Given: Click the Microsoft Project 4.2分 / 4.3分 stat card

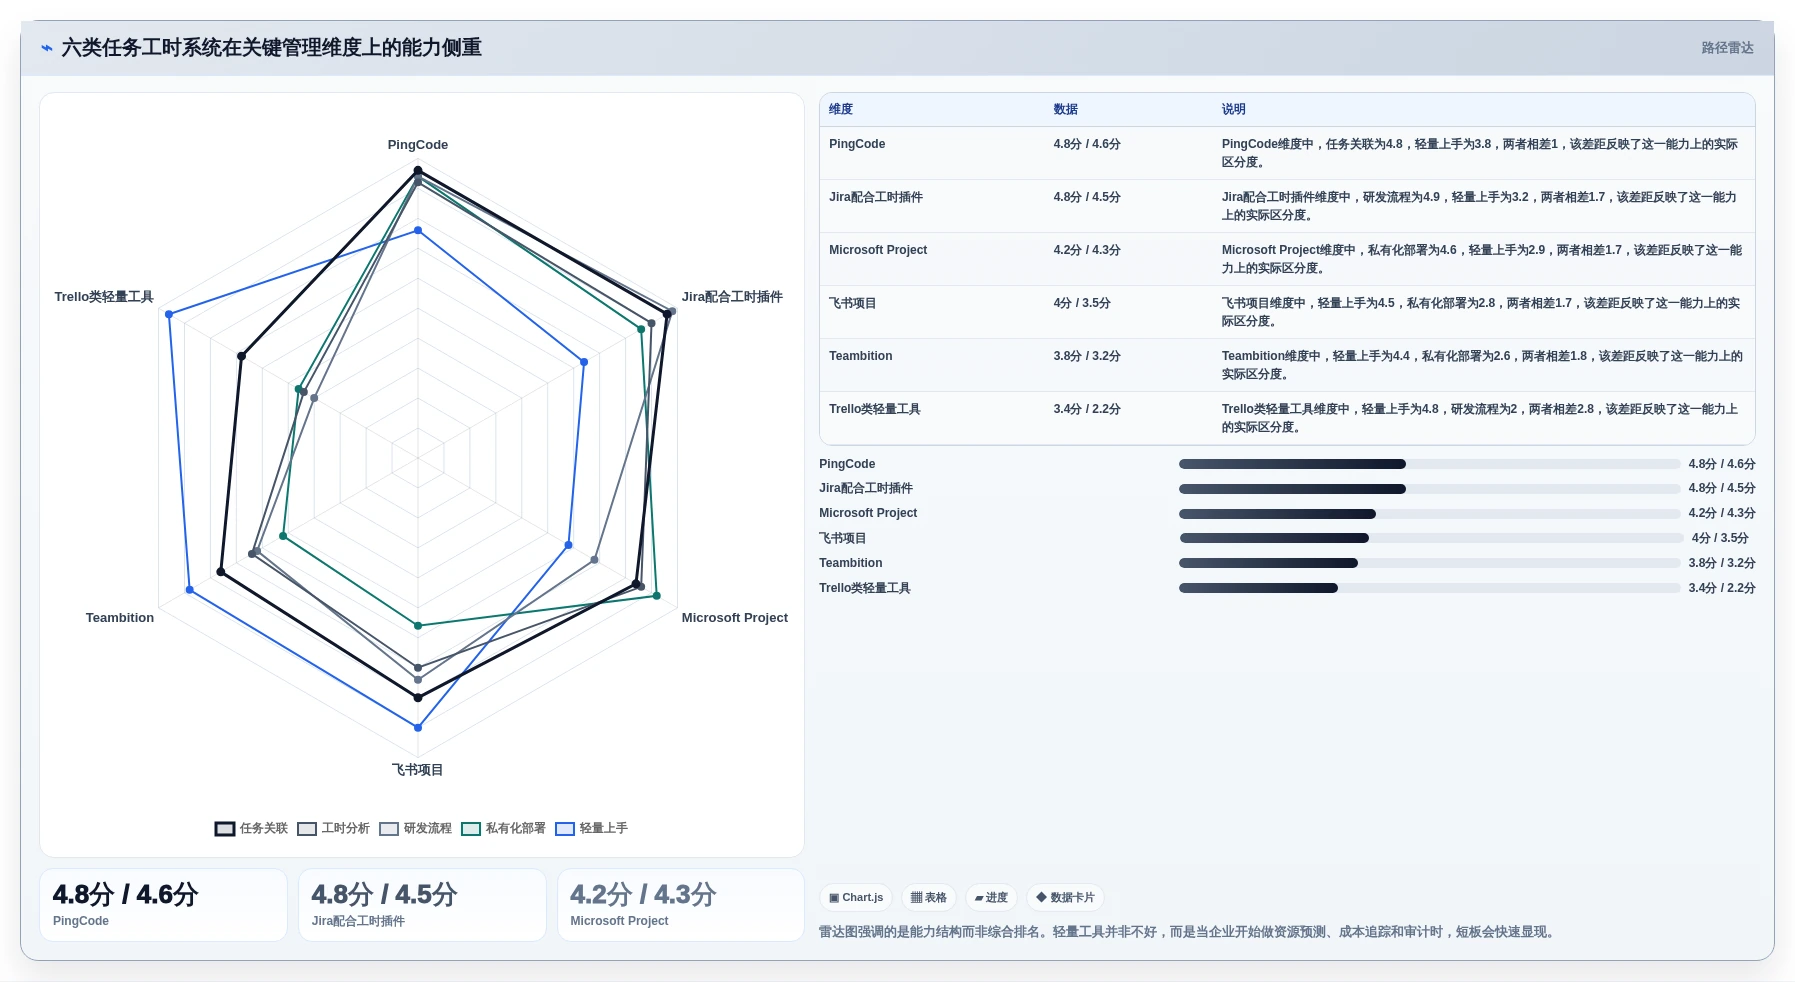Looking at the screenshot, I should click(x=681, y=905).
